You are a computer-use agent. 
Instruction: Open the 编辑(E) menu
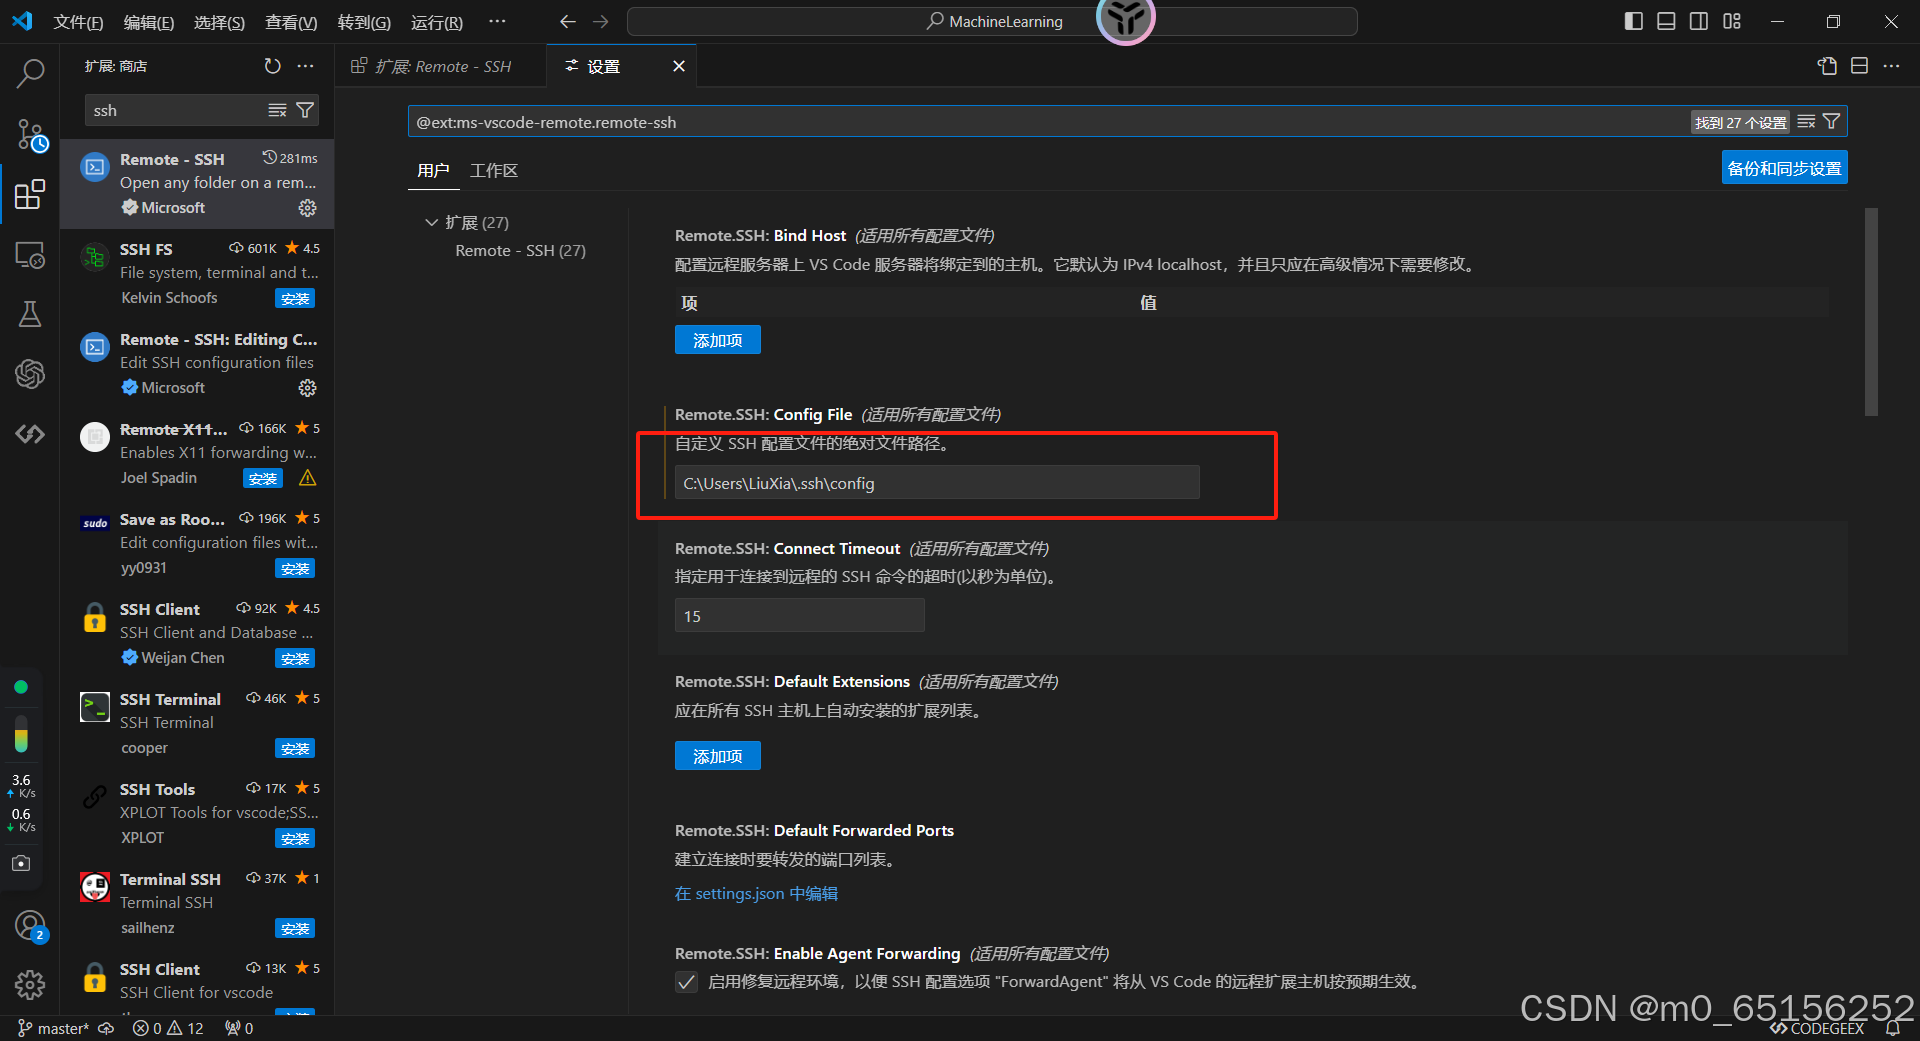coord(149,22)
